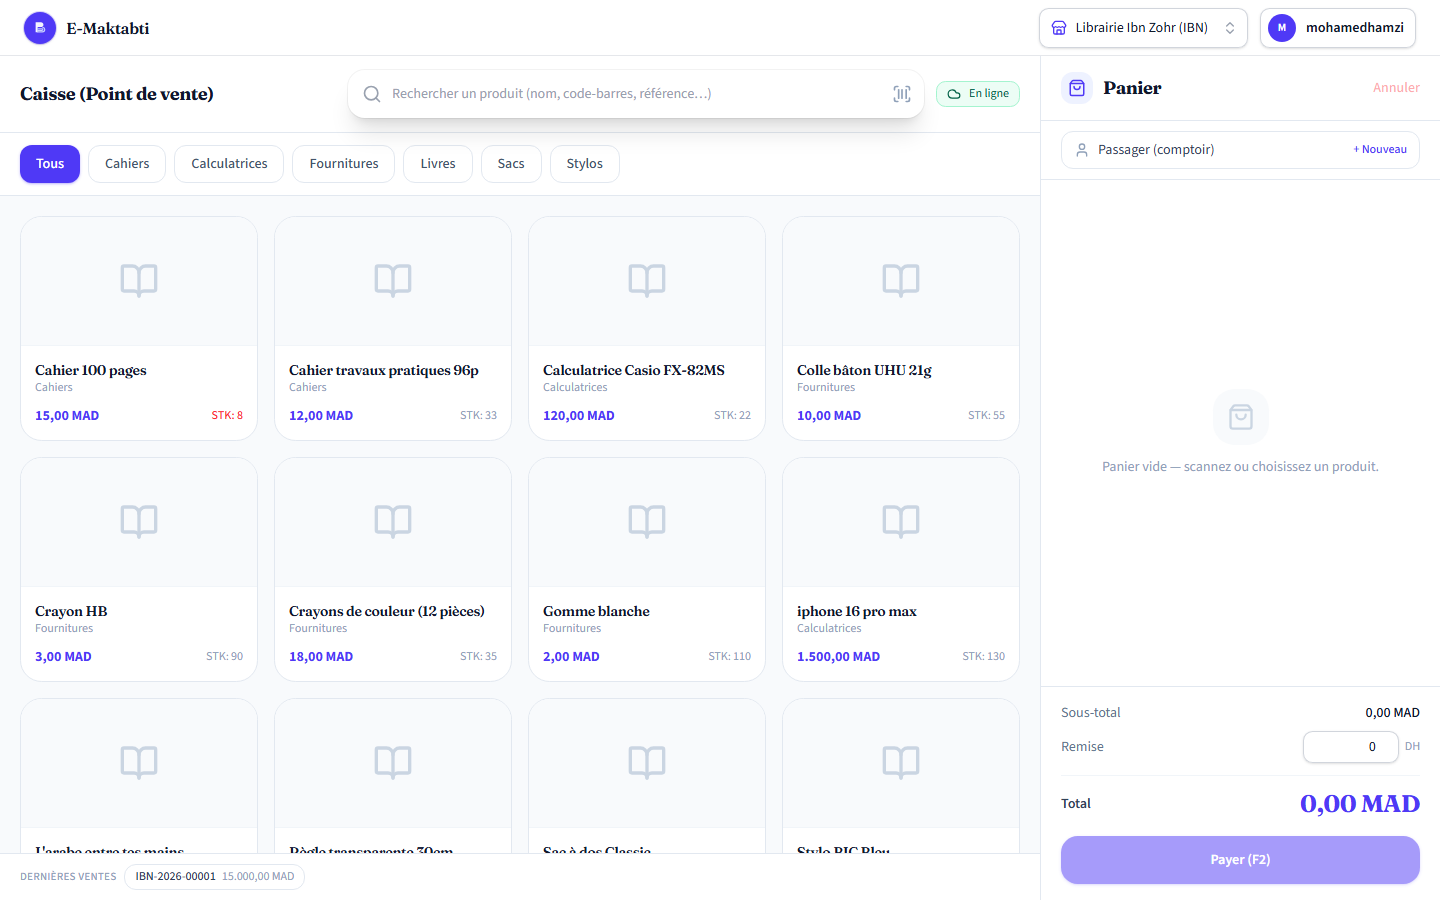Click the person icon in Passager field
This screenshot has height=900, width=1440.
1081,150
